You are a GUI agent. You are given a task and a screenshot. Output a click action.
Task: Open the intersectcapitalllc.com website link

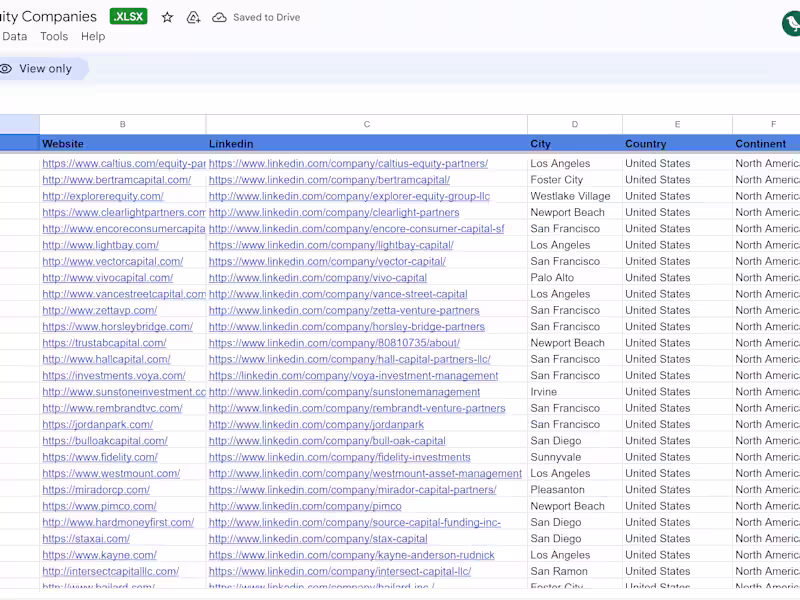tap(110, 571)
